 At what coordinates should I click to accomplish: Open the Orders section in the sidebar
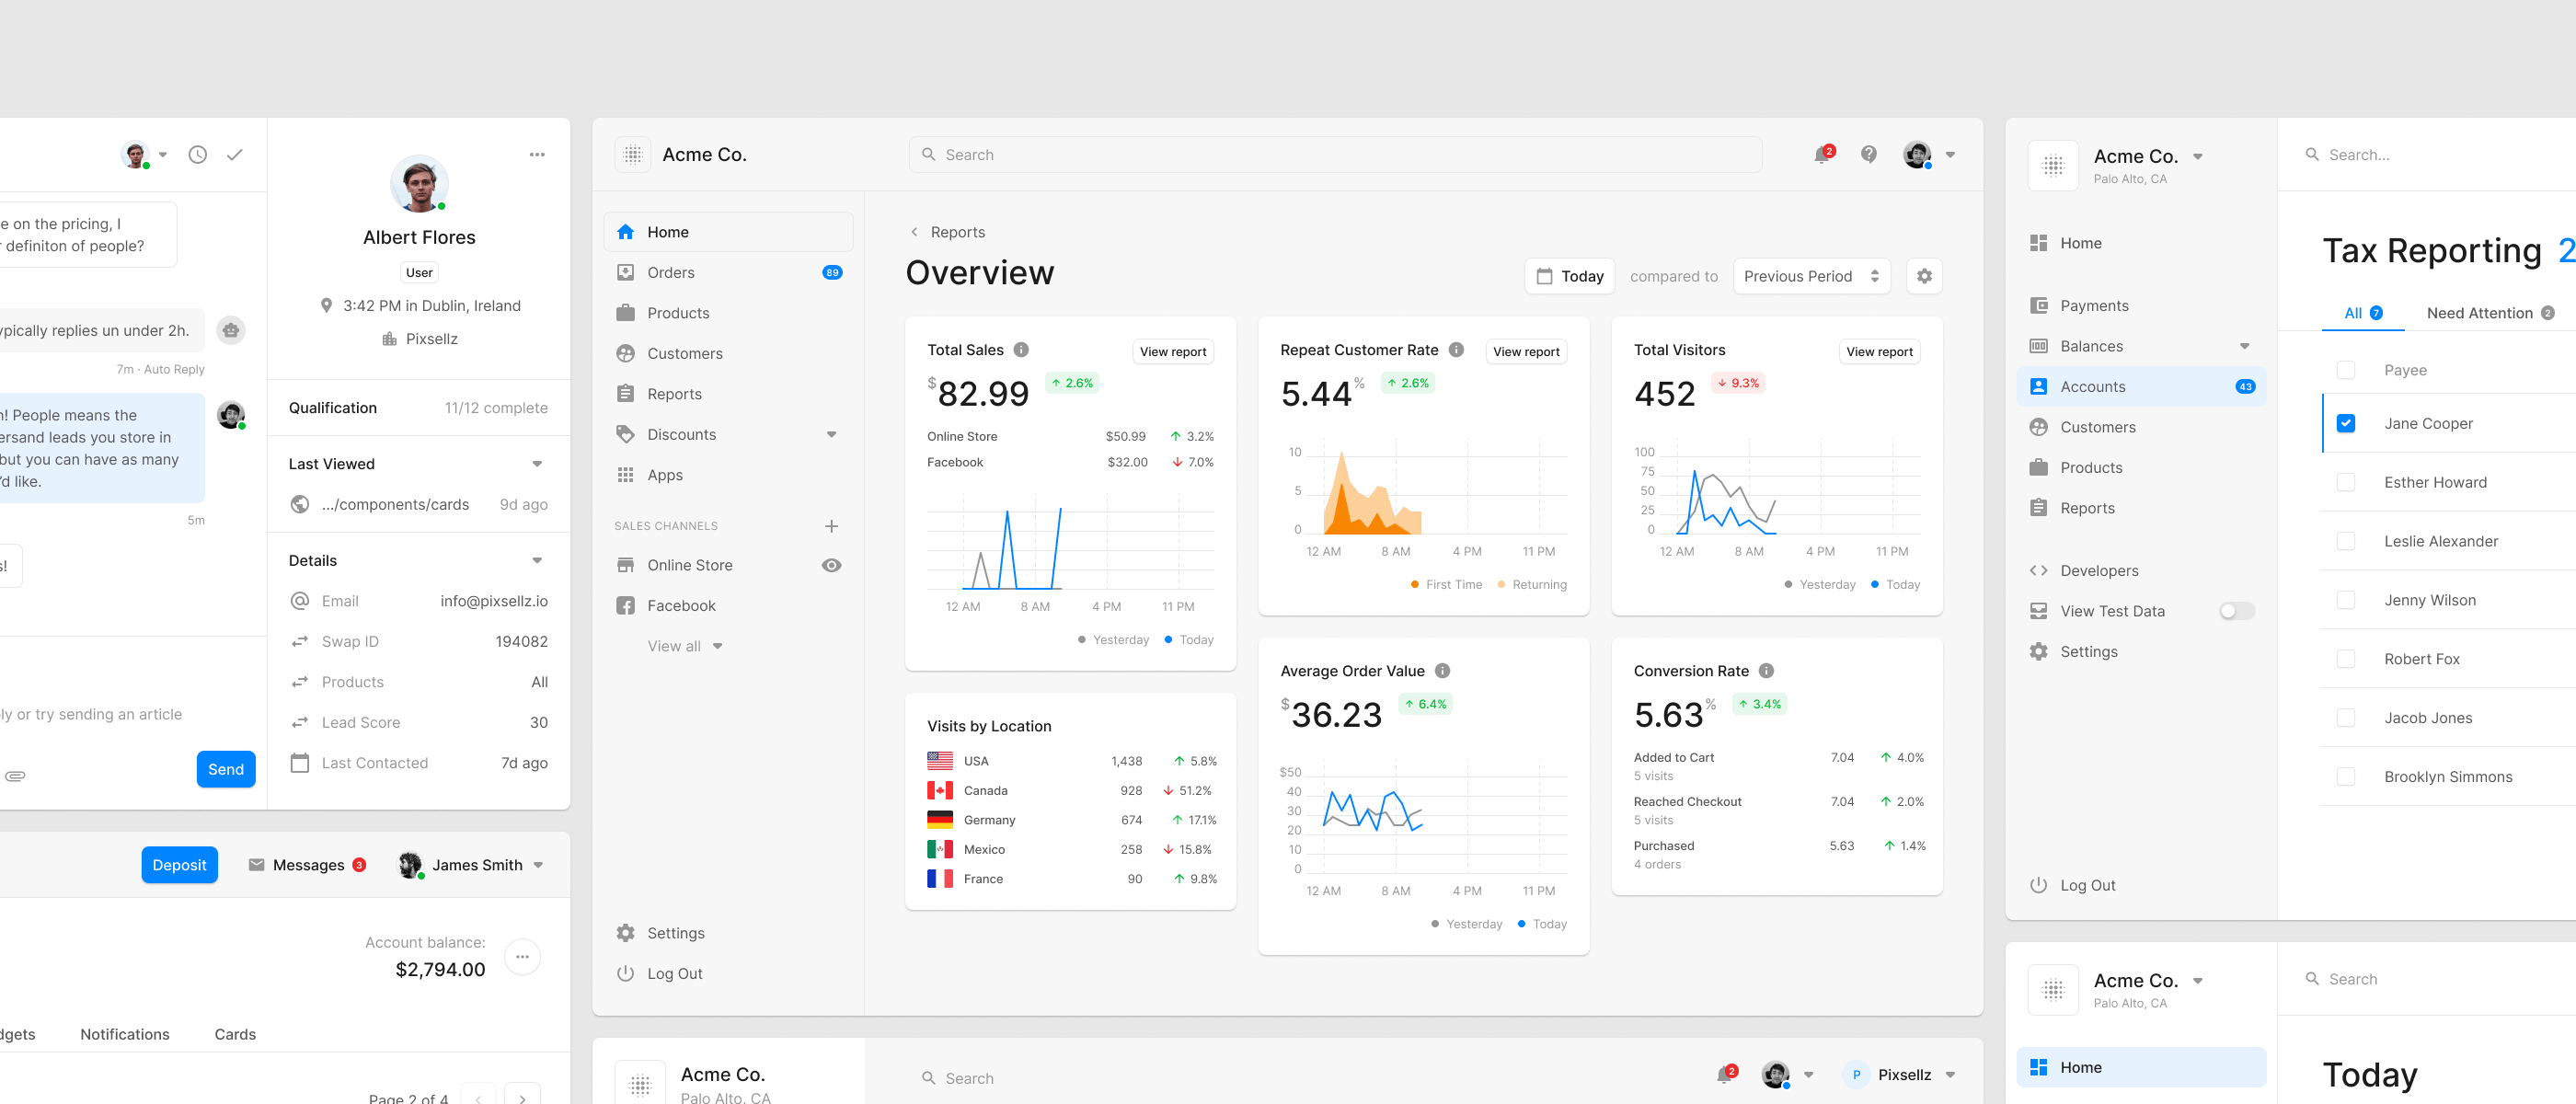[670, 272]
